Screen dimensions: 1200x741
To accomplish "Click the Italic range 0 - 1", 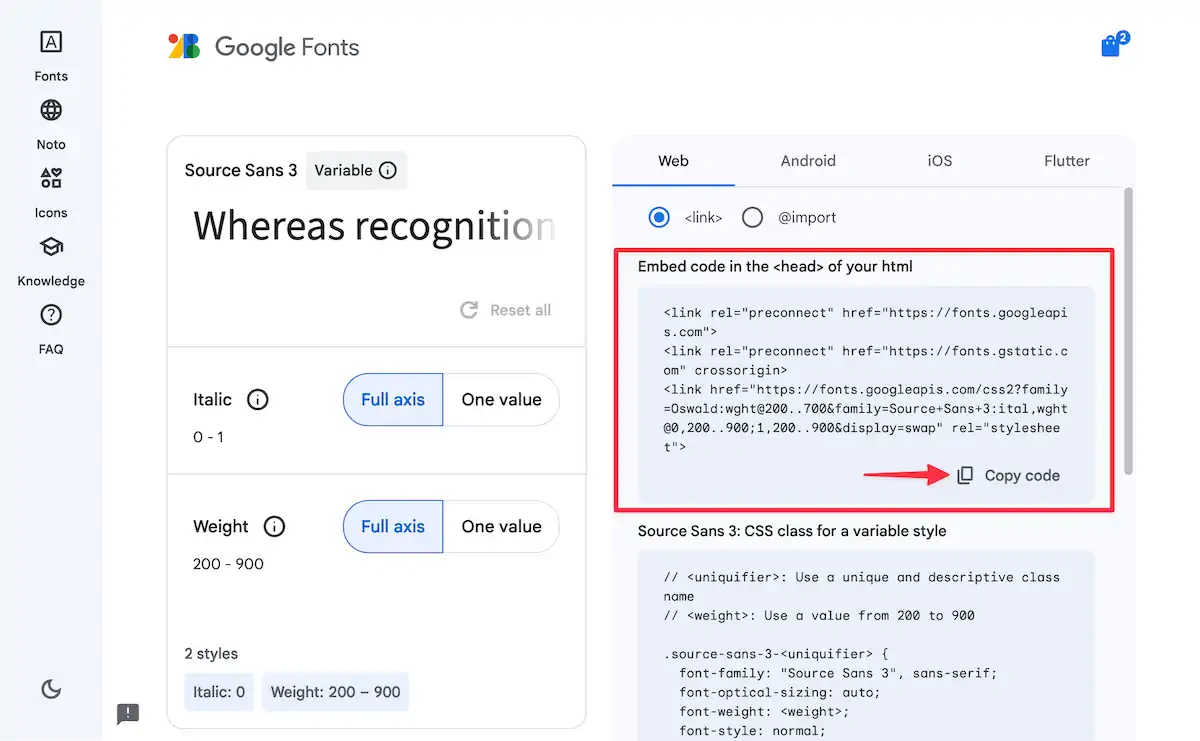I will click(x=209, y=437).
